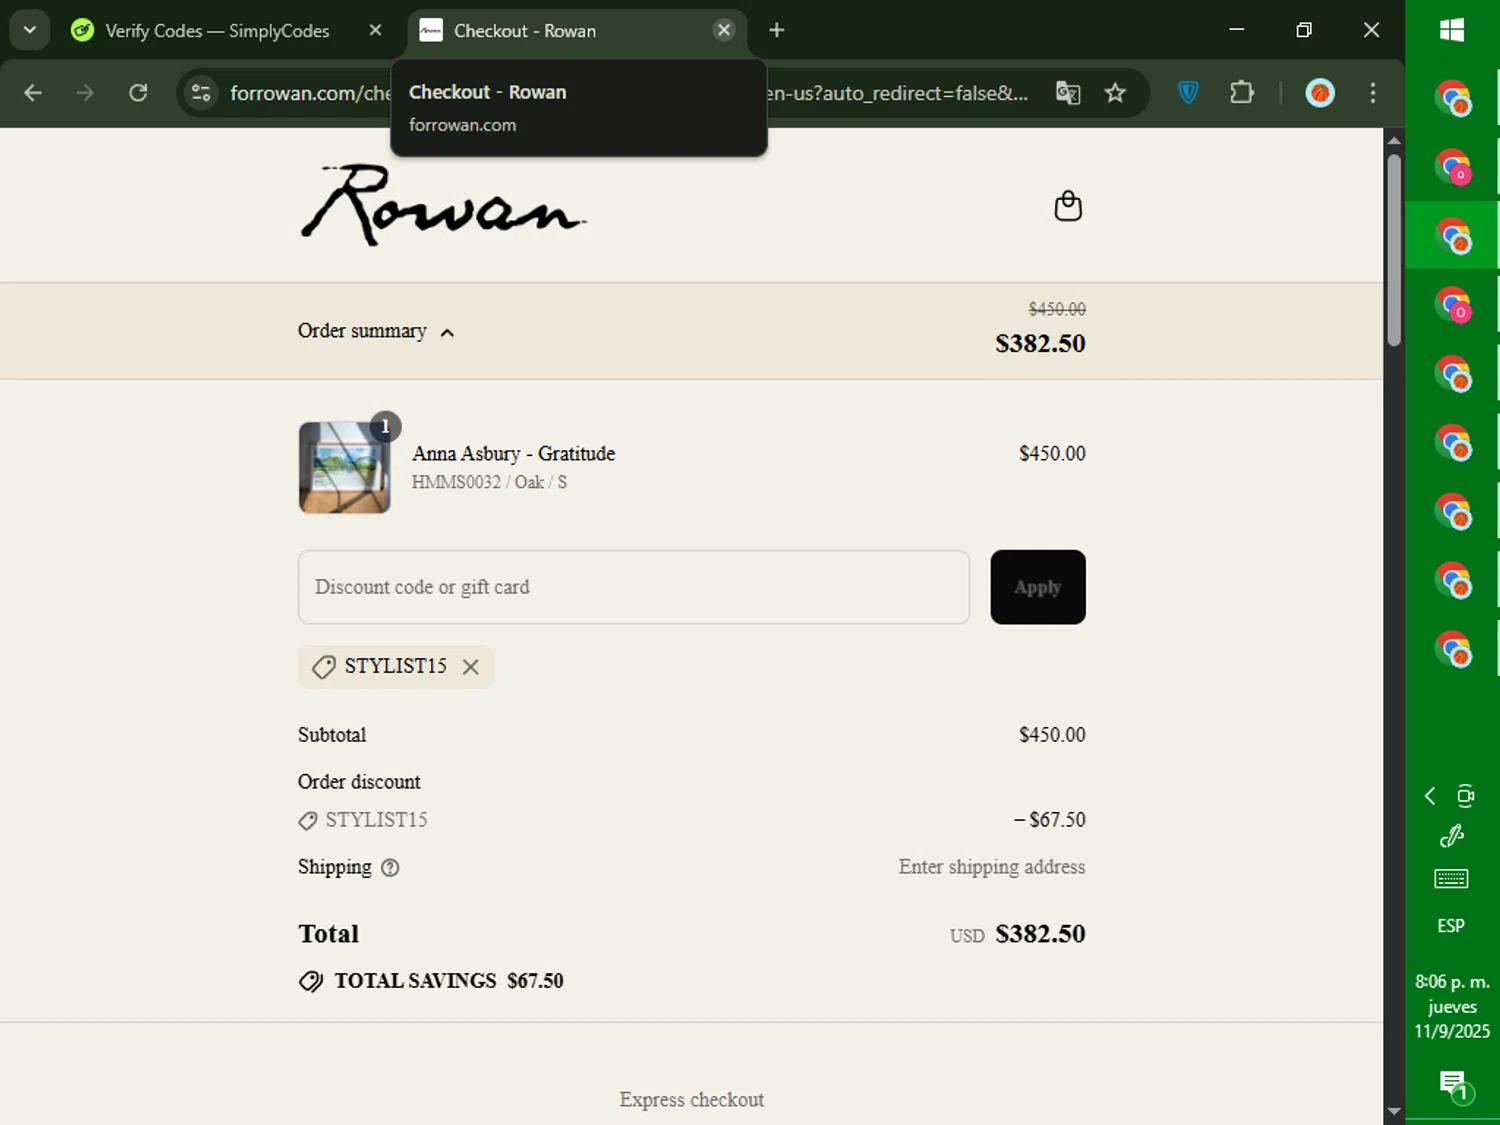
Task: Click the scrollbar down arrow
Action: pyautogui.click(x=1394, y=1112)
